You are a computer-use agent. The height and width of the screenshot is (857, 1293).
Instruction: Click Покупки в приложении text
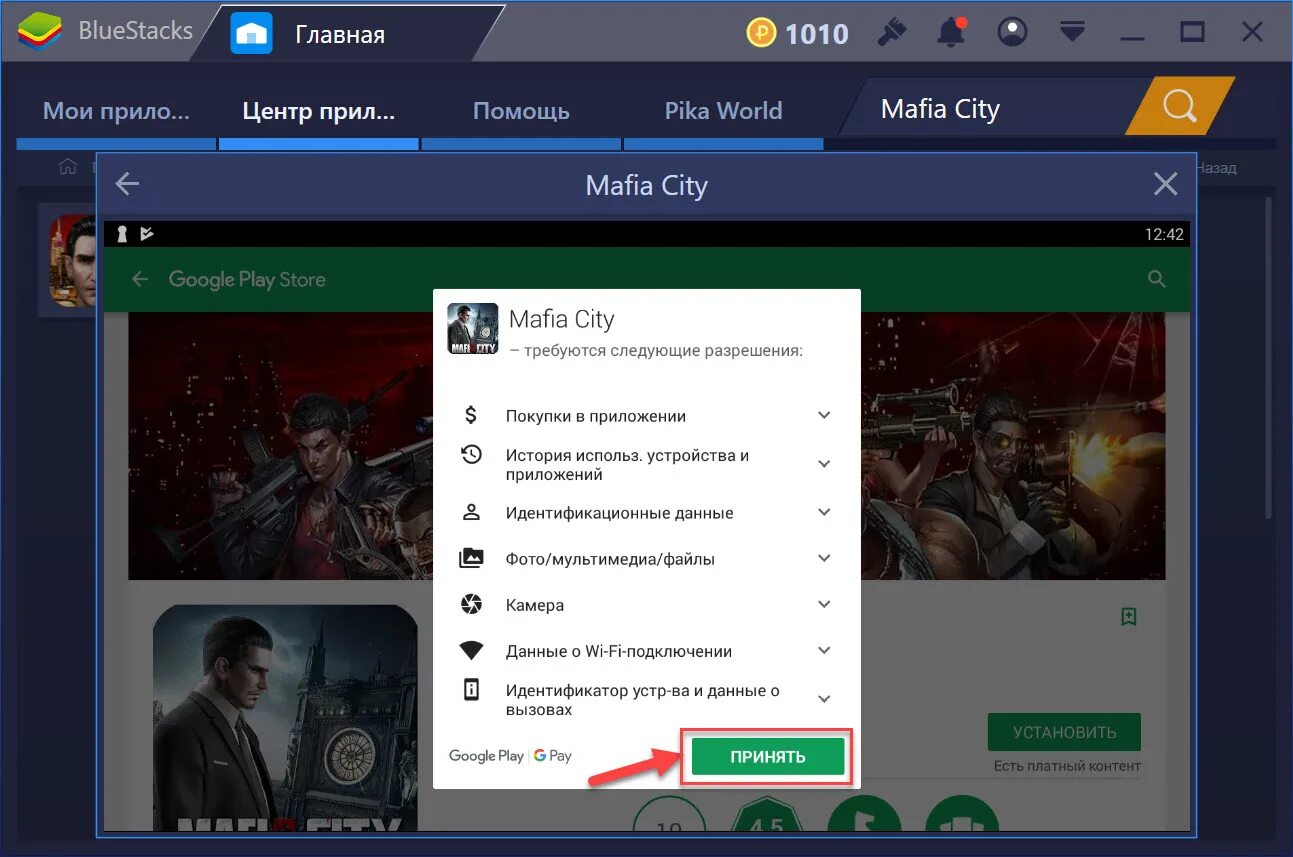[x=596, y=416]
